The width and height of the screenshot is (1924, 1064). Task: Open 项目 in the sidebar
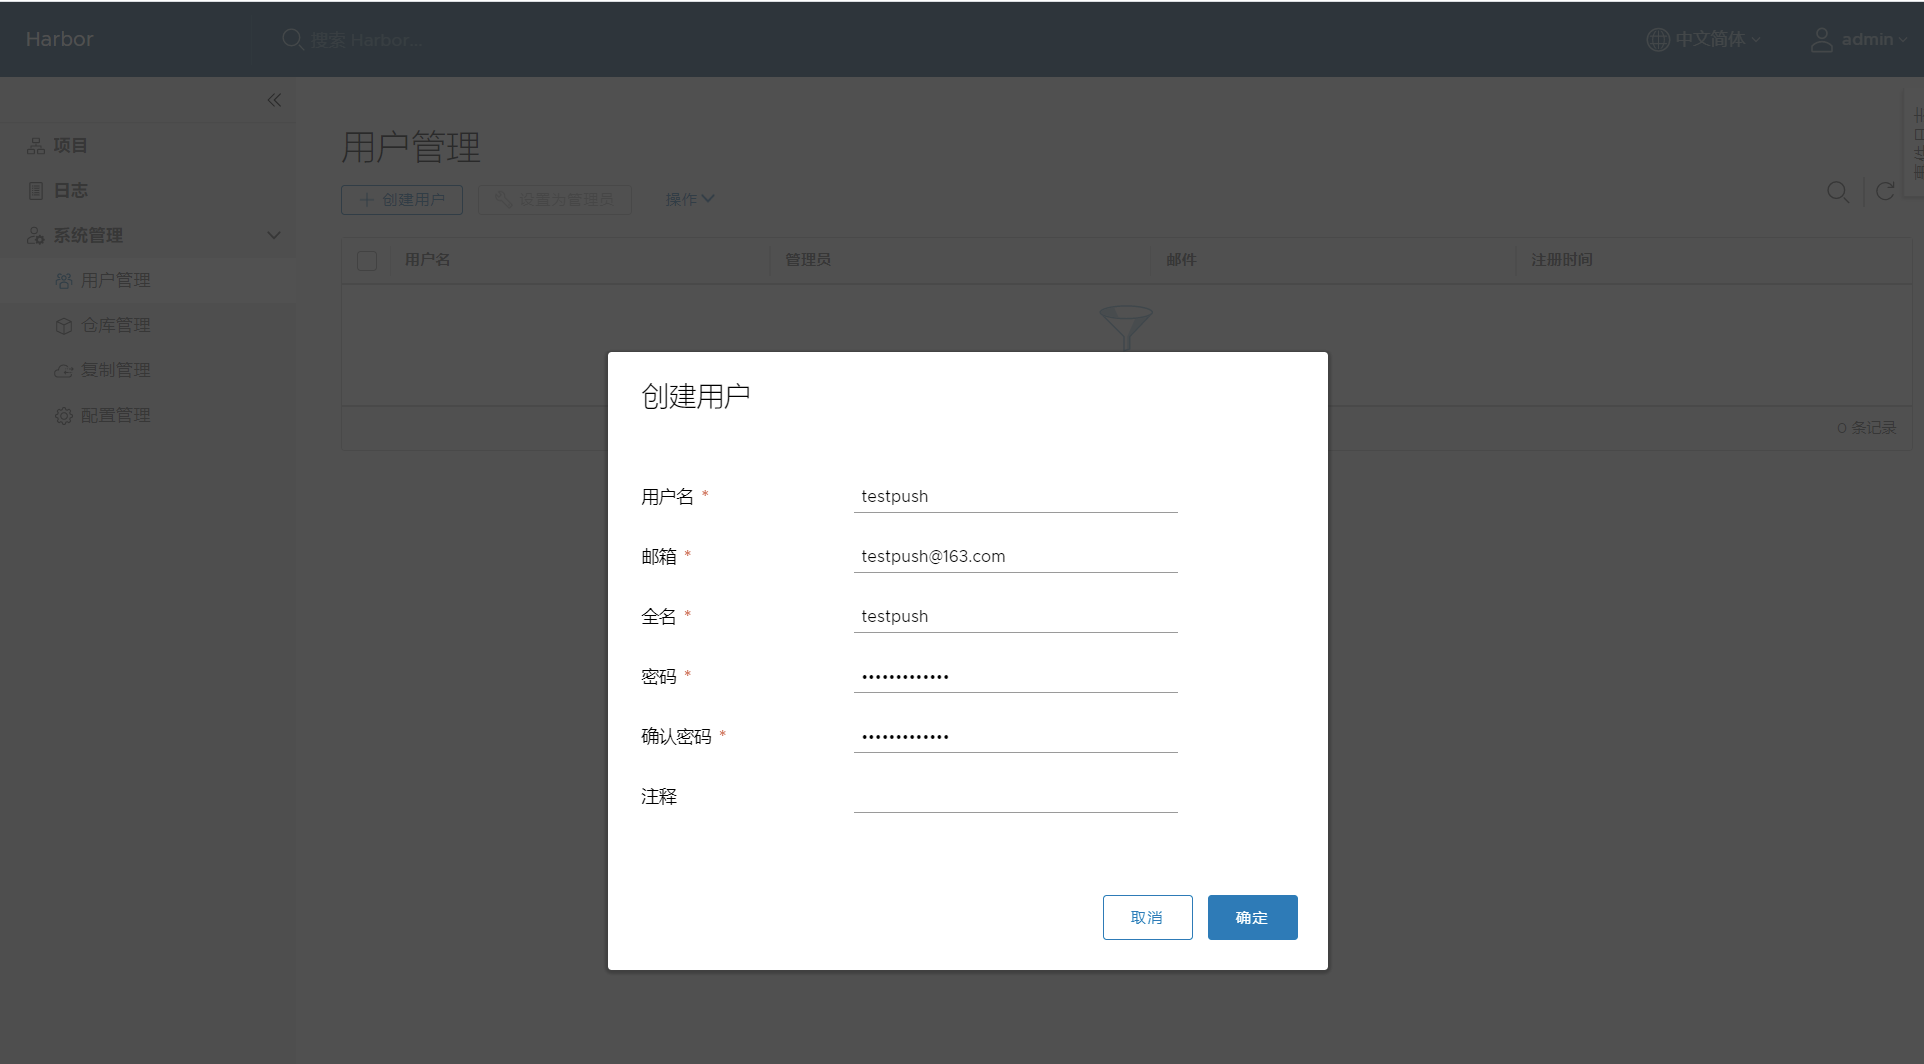coord(70,145)
